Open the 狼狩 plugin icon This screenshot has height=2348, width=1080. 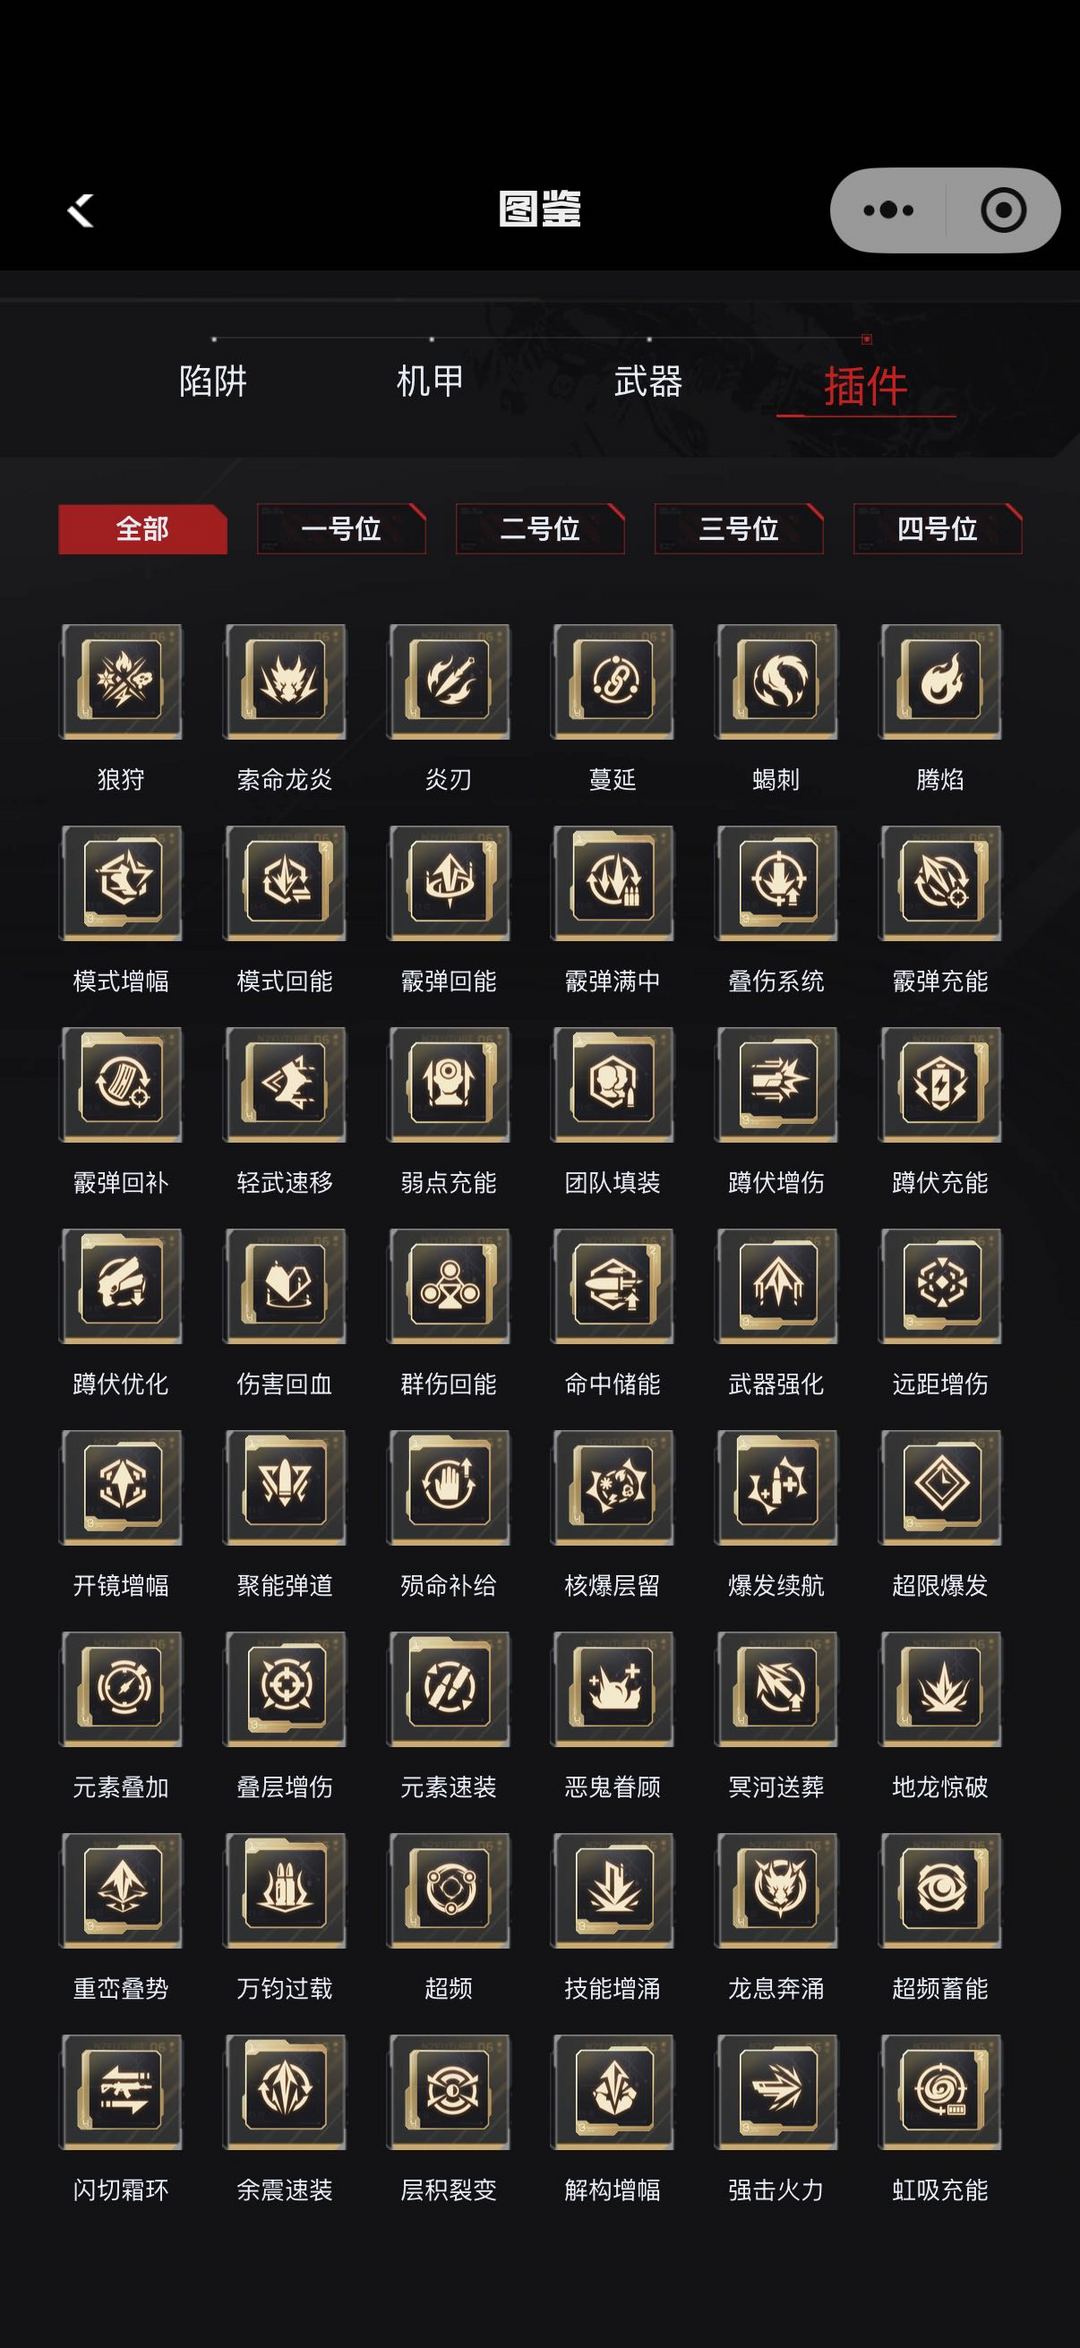(121, 682)
